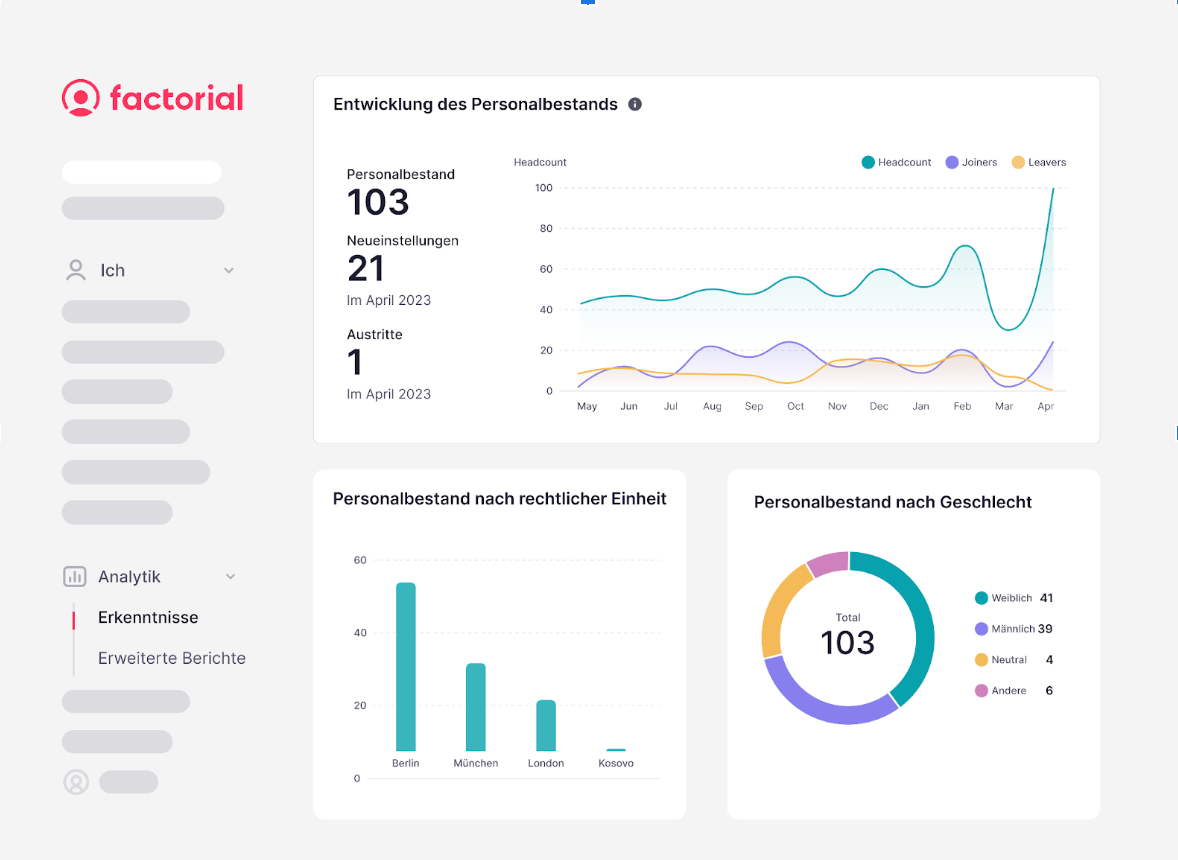Click the donut chart Total 103 center
This screenshot has height=860, width=1178.
(848, 637)
